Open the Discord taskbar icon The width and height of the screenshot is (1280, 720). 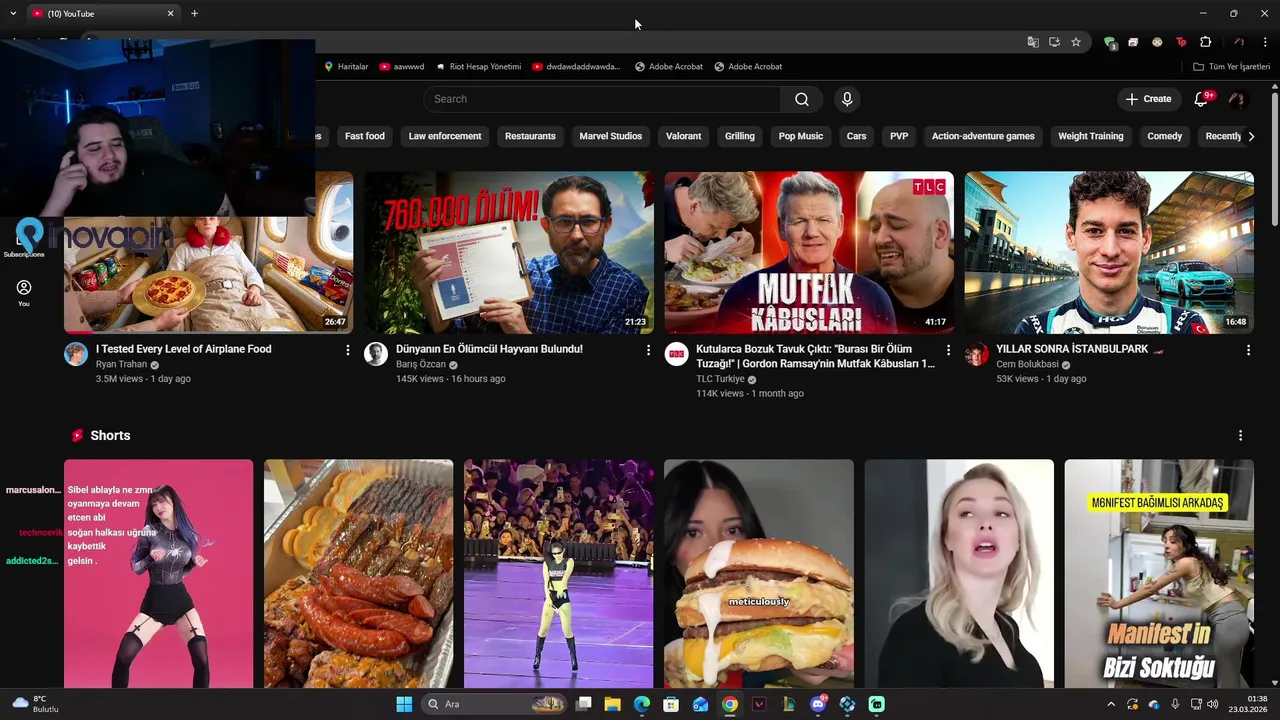pyautogui.click(x=818, y=704)
